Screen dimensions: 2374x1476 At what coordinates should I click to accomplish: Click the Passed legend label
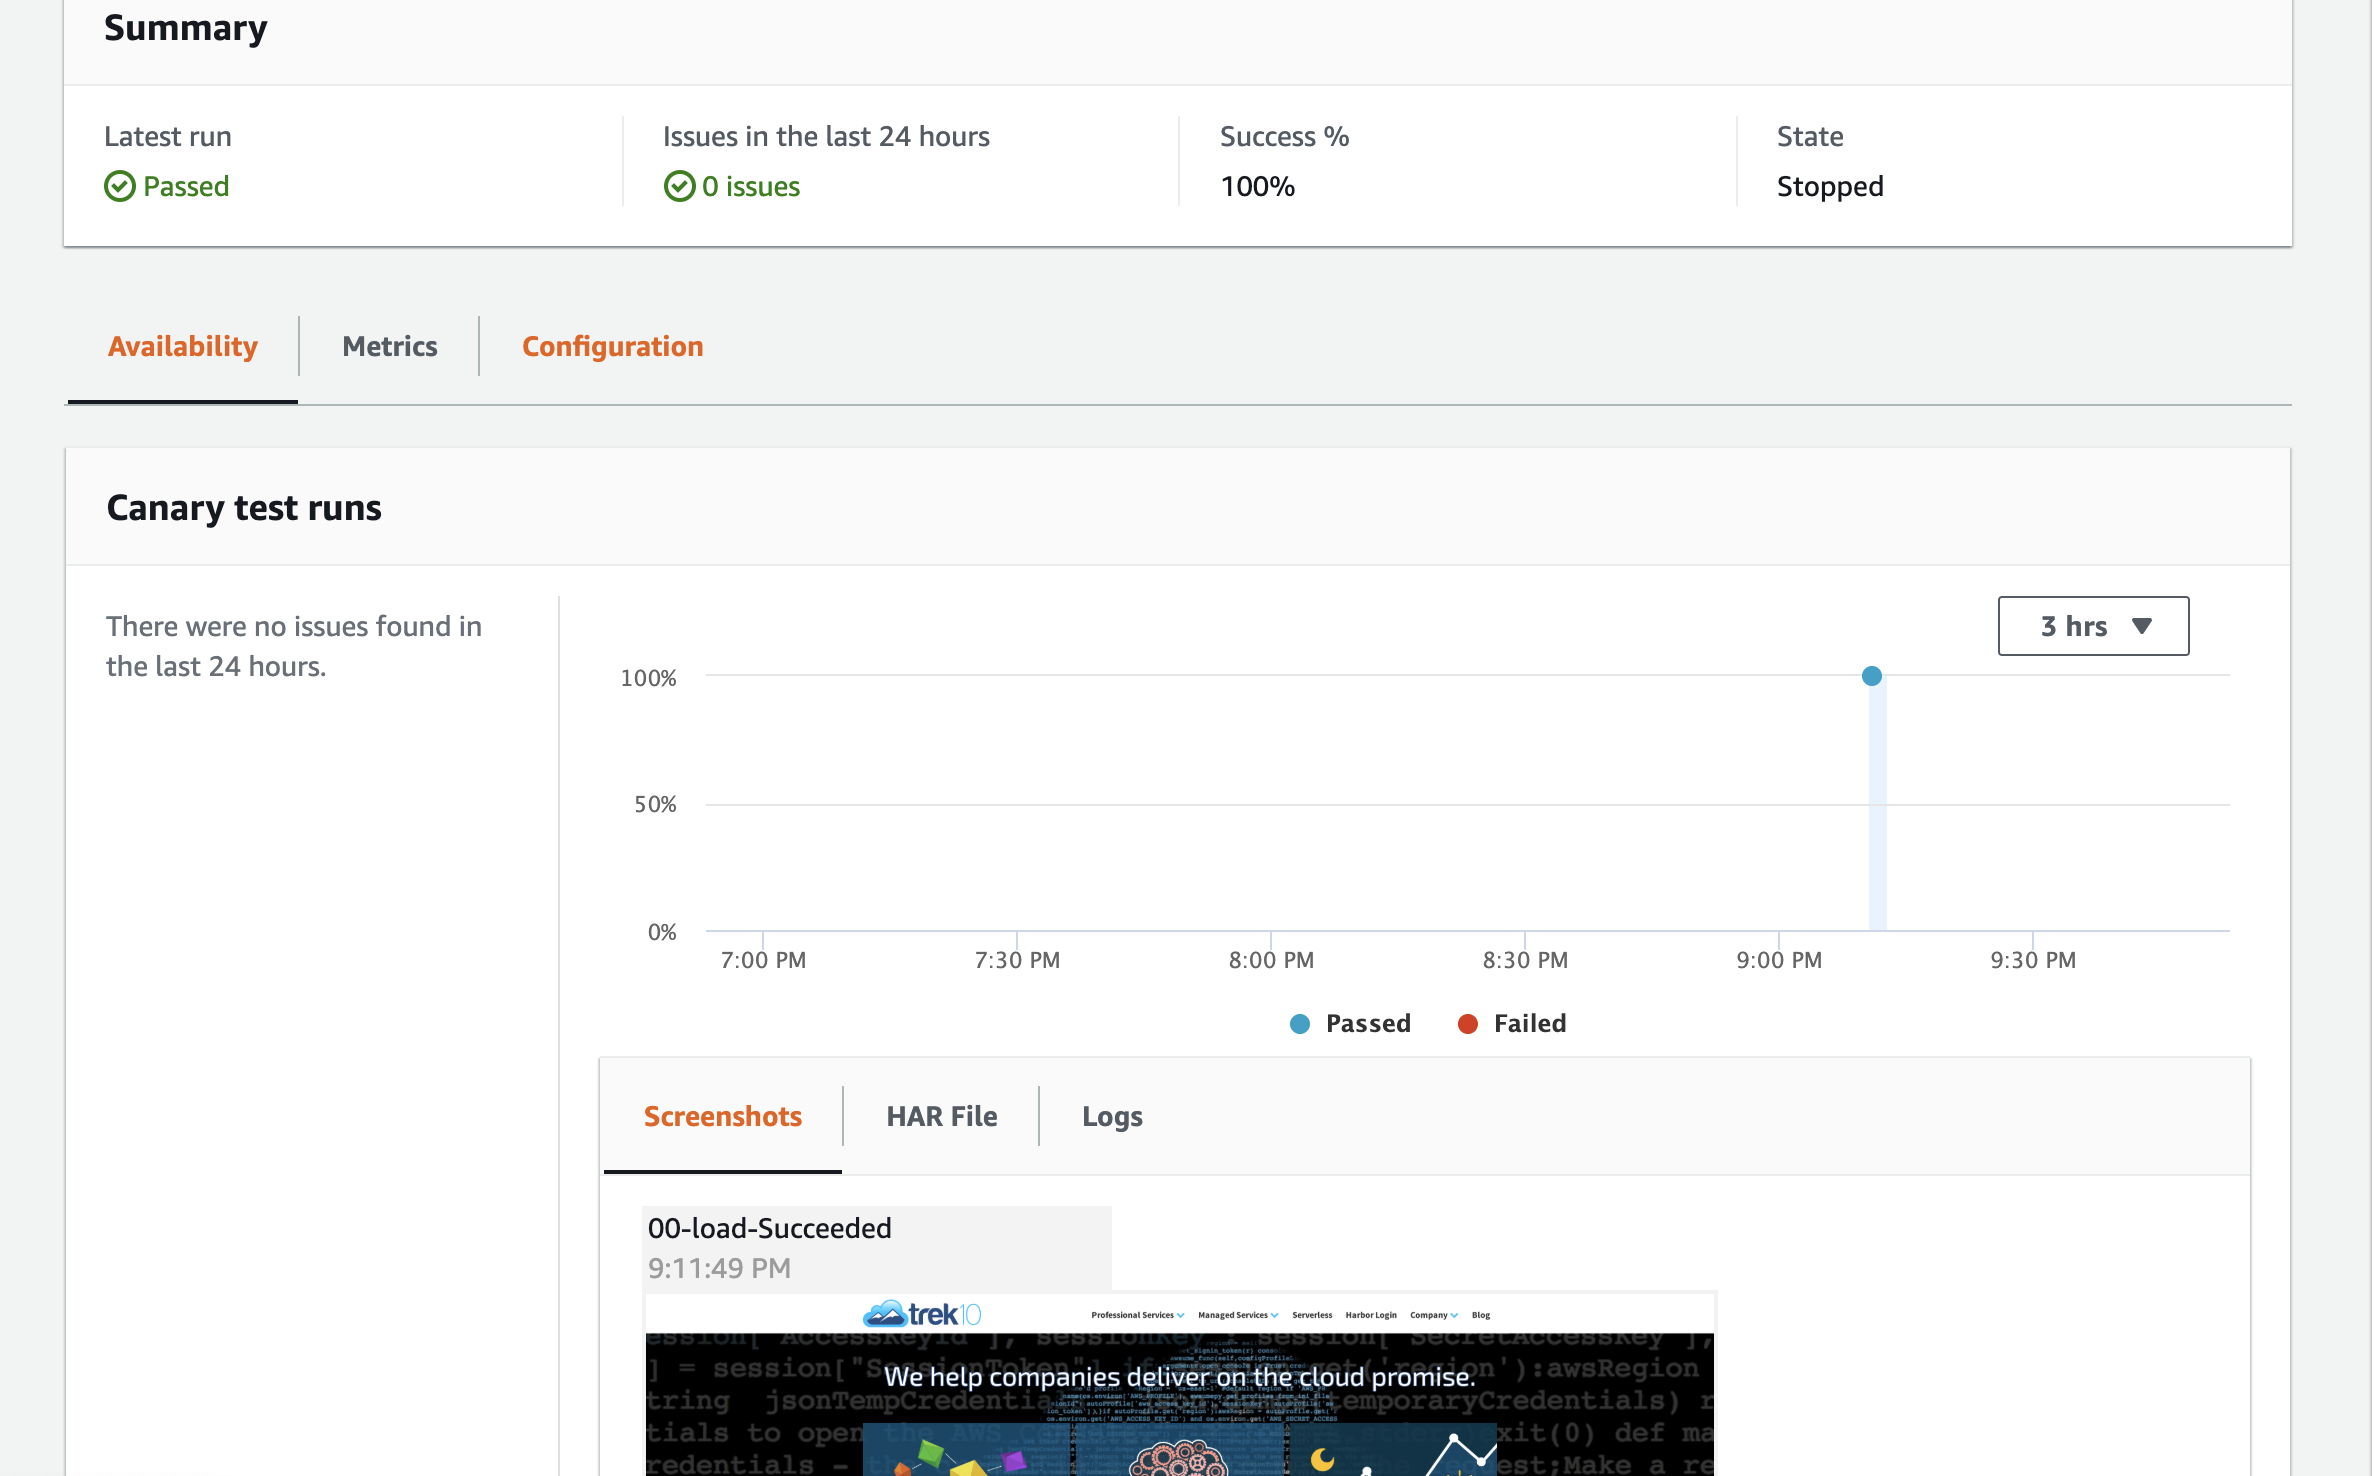click(x=1368, y=1023)
